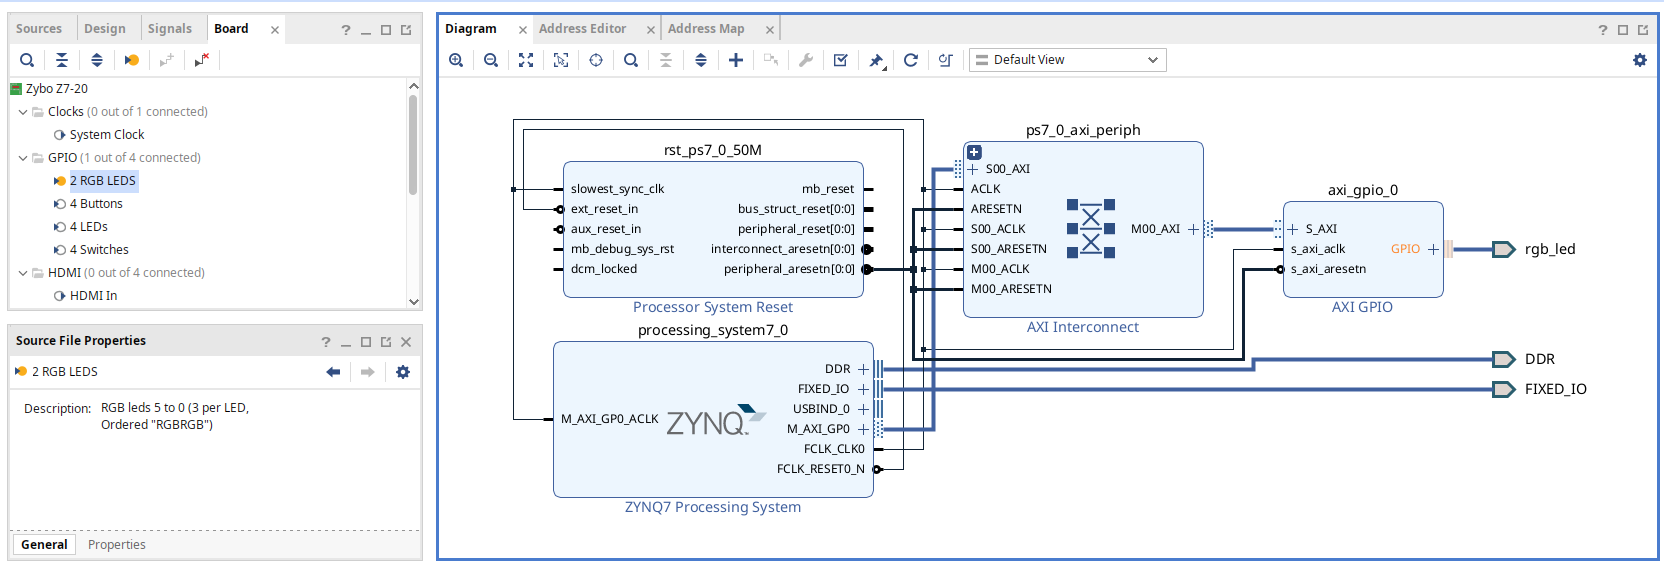Select the Zybo Z7-20 board root node
The height and width of the screenshot is (564, 1664).
coord(57,89)
